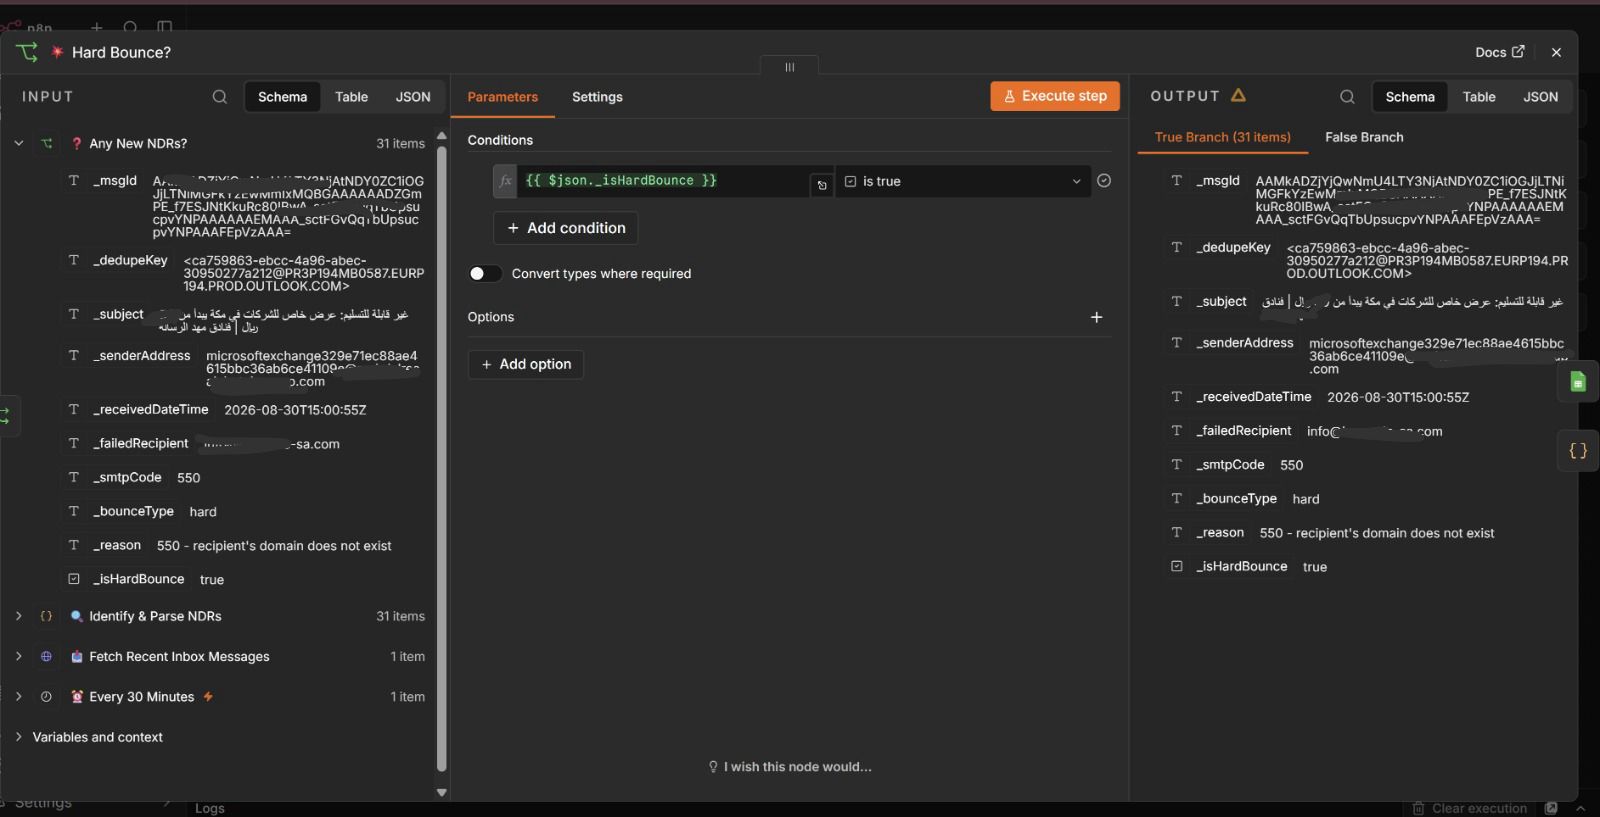Show Output as JSON view
Image resolution: width=1600 pixels, height=817 pixels.
(1540, 97)
